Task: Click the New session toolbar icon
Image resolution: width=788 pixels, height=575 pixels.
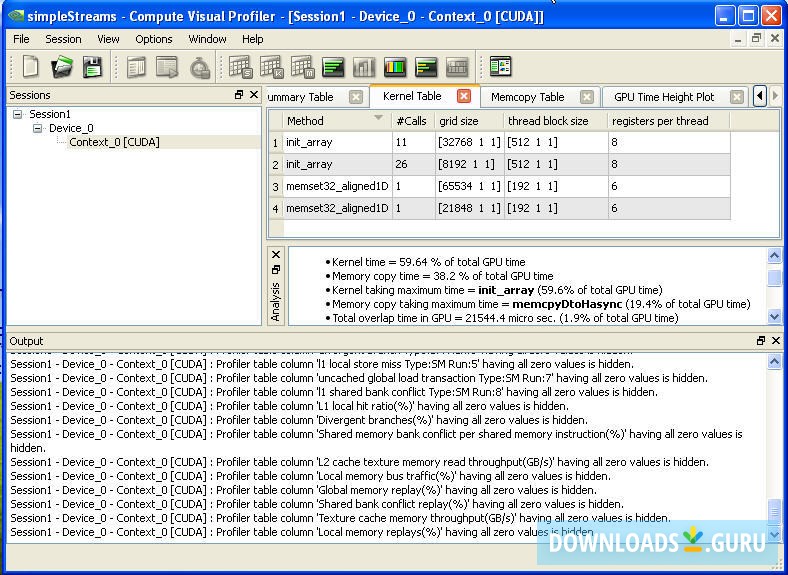Action: [32, 67]
